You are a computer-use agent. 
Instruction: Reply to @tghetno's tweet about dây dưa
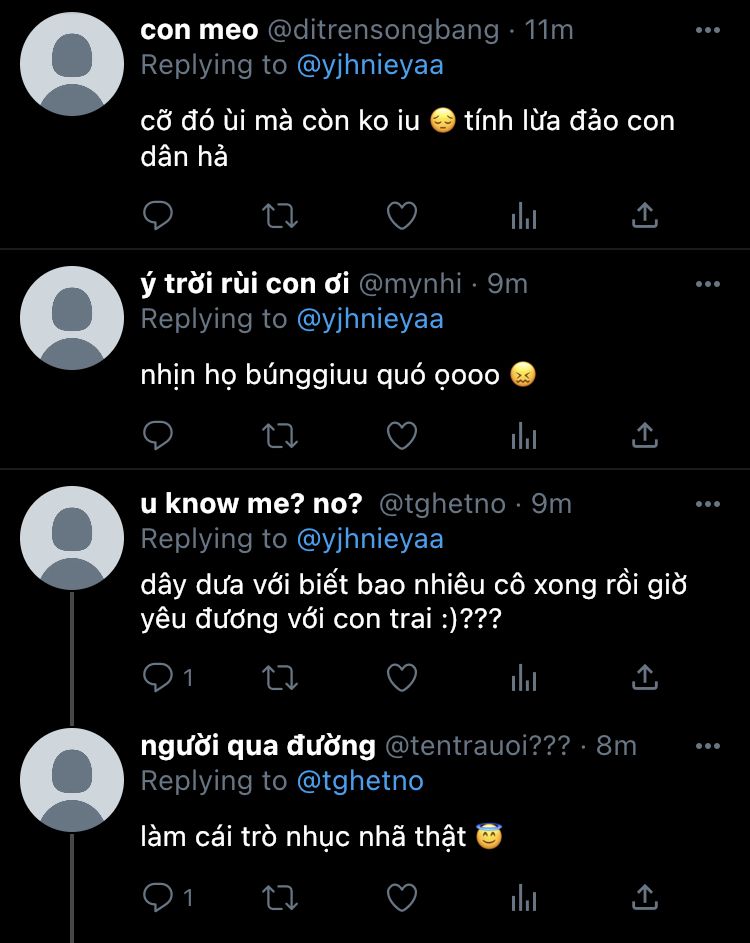tap(158, 677)
